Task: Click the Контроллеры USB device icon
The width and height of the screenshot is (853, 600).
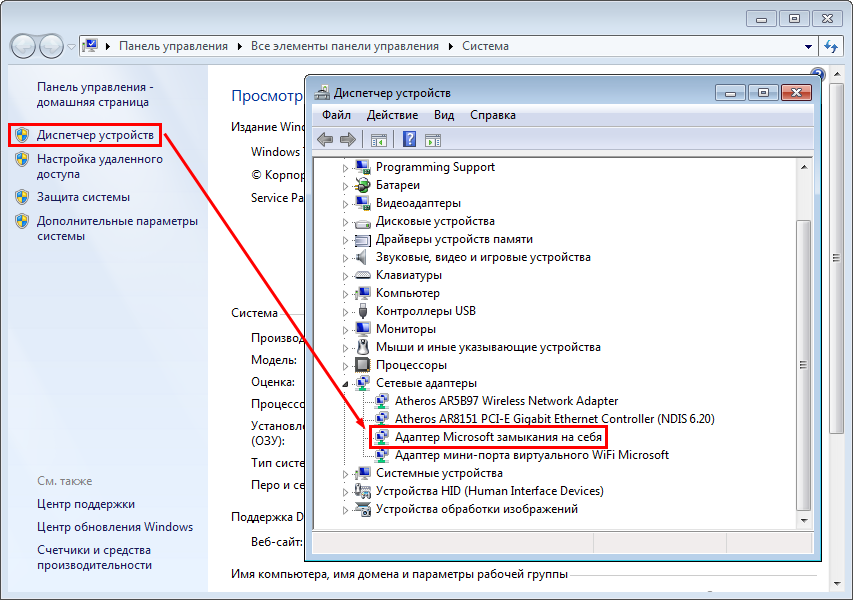Action: coord(362,311)
